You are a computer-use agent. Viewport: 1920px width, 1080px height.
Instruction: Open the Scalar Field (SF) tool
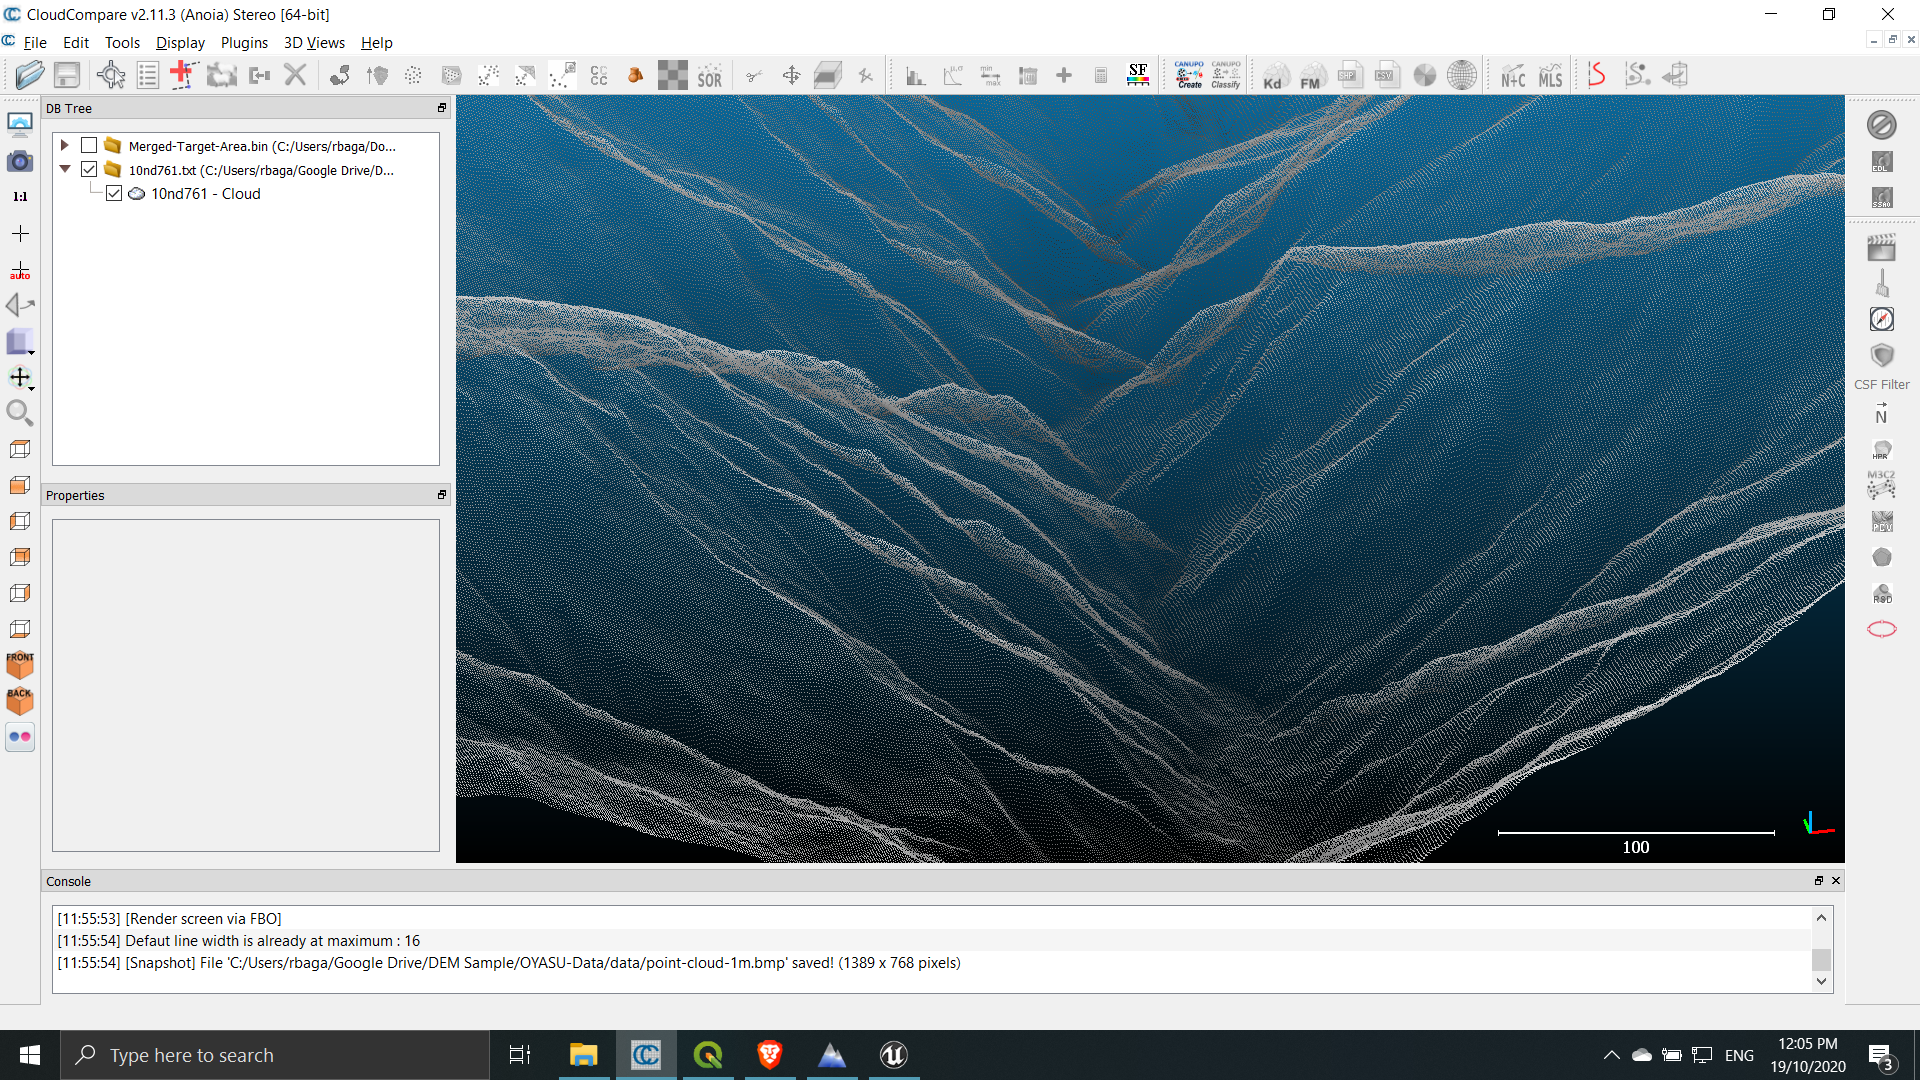coord(1137,74)
